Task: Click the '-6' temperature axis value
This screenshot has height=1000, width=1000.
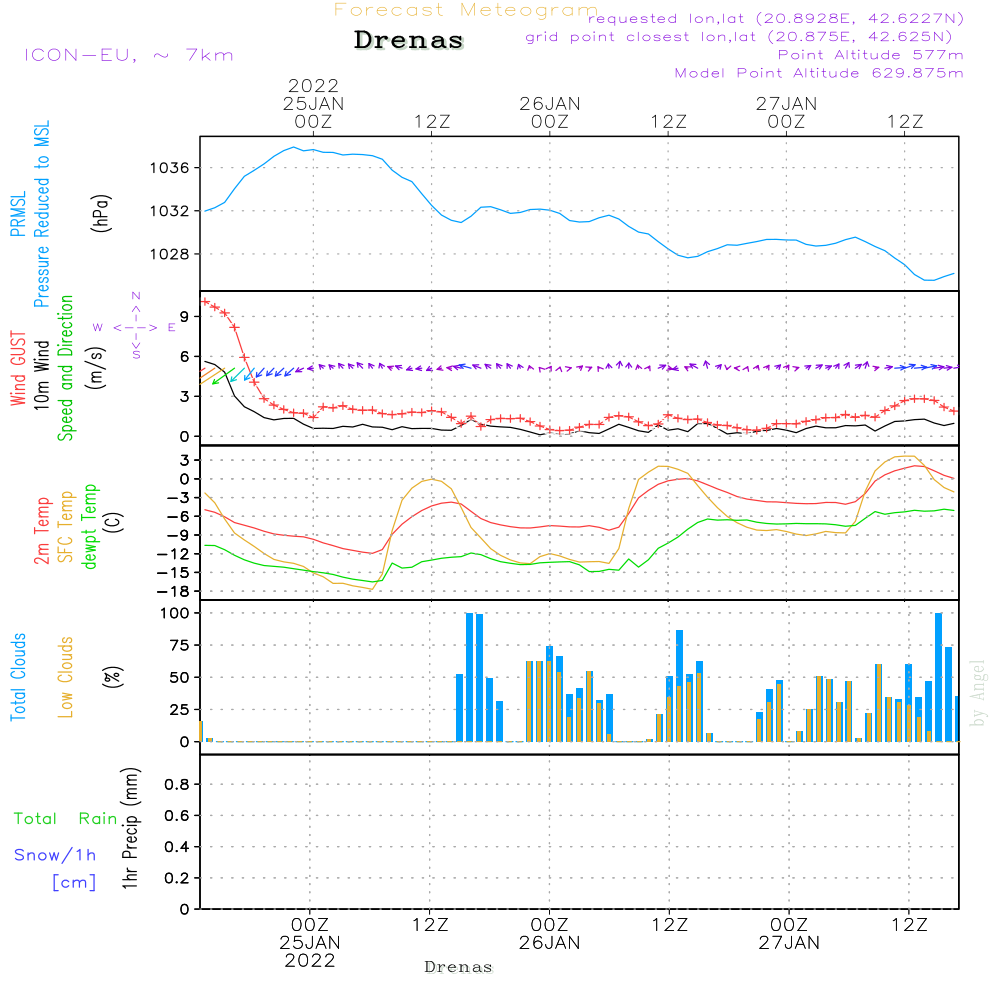Action: tap(179, 517)
